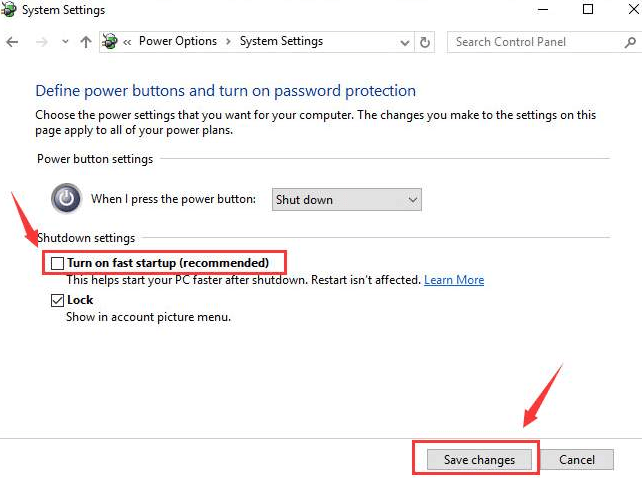Show hidden breadcrumb levels via double chevron

pyautogui.click(x=127, y=42)
